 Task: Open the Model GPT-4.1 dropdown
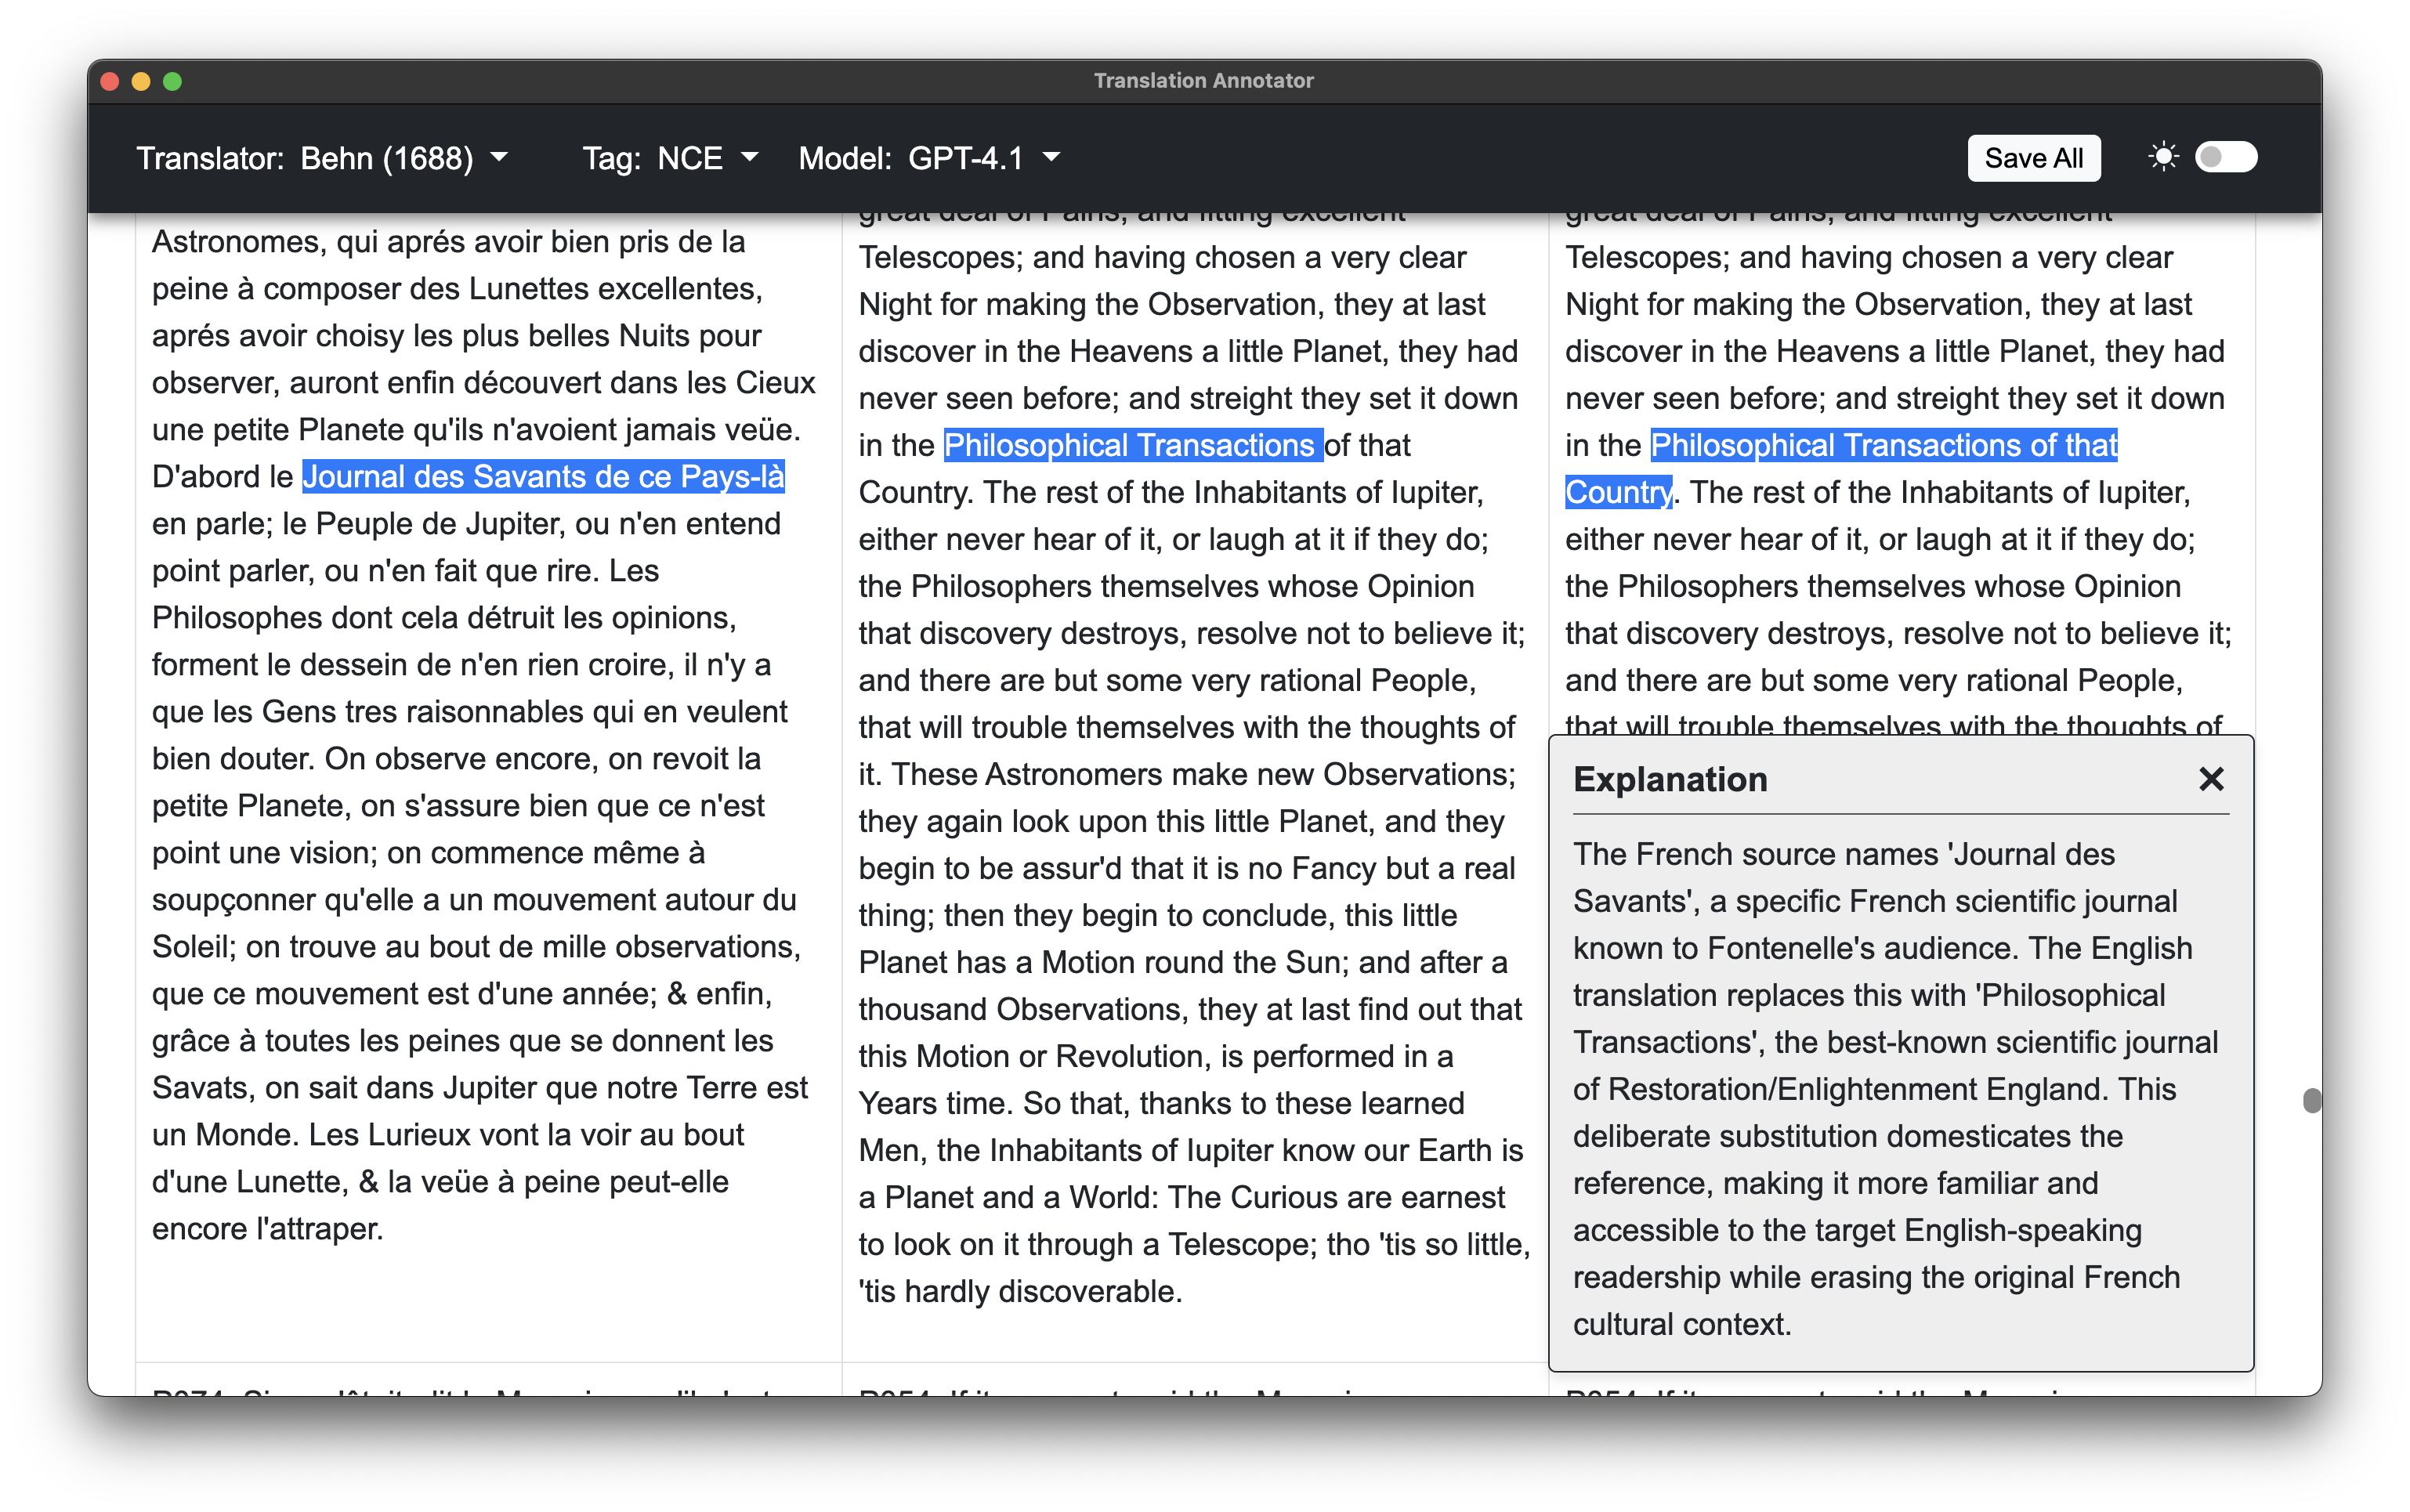pyautogui.click(x=929, y=158)
